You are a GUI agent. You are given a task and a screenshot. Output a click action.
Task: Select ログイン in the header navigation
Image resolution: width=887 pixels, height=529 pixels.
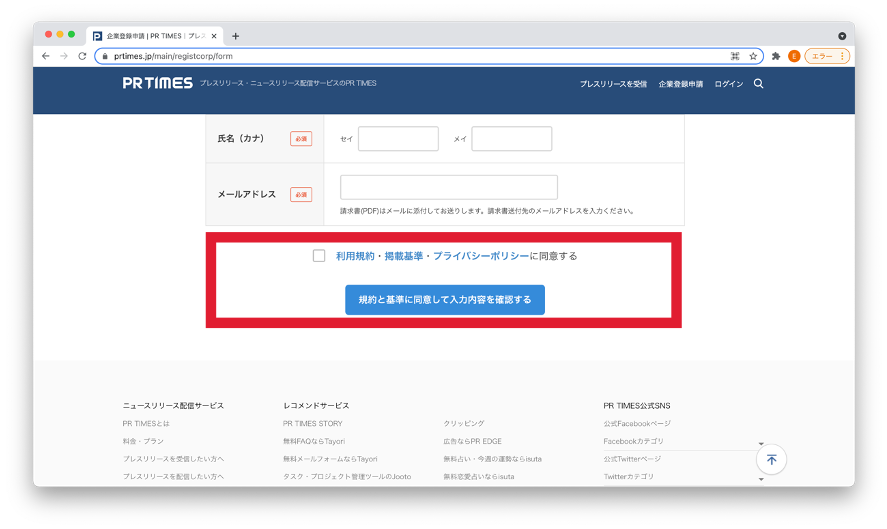click(x=728, y=84)
